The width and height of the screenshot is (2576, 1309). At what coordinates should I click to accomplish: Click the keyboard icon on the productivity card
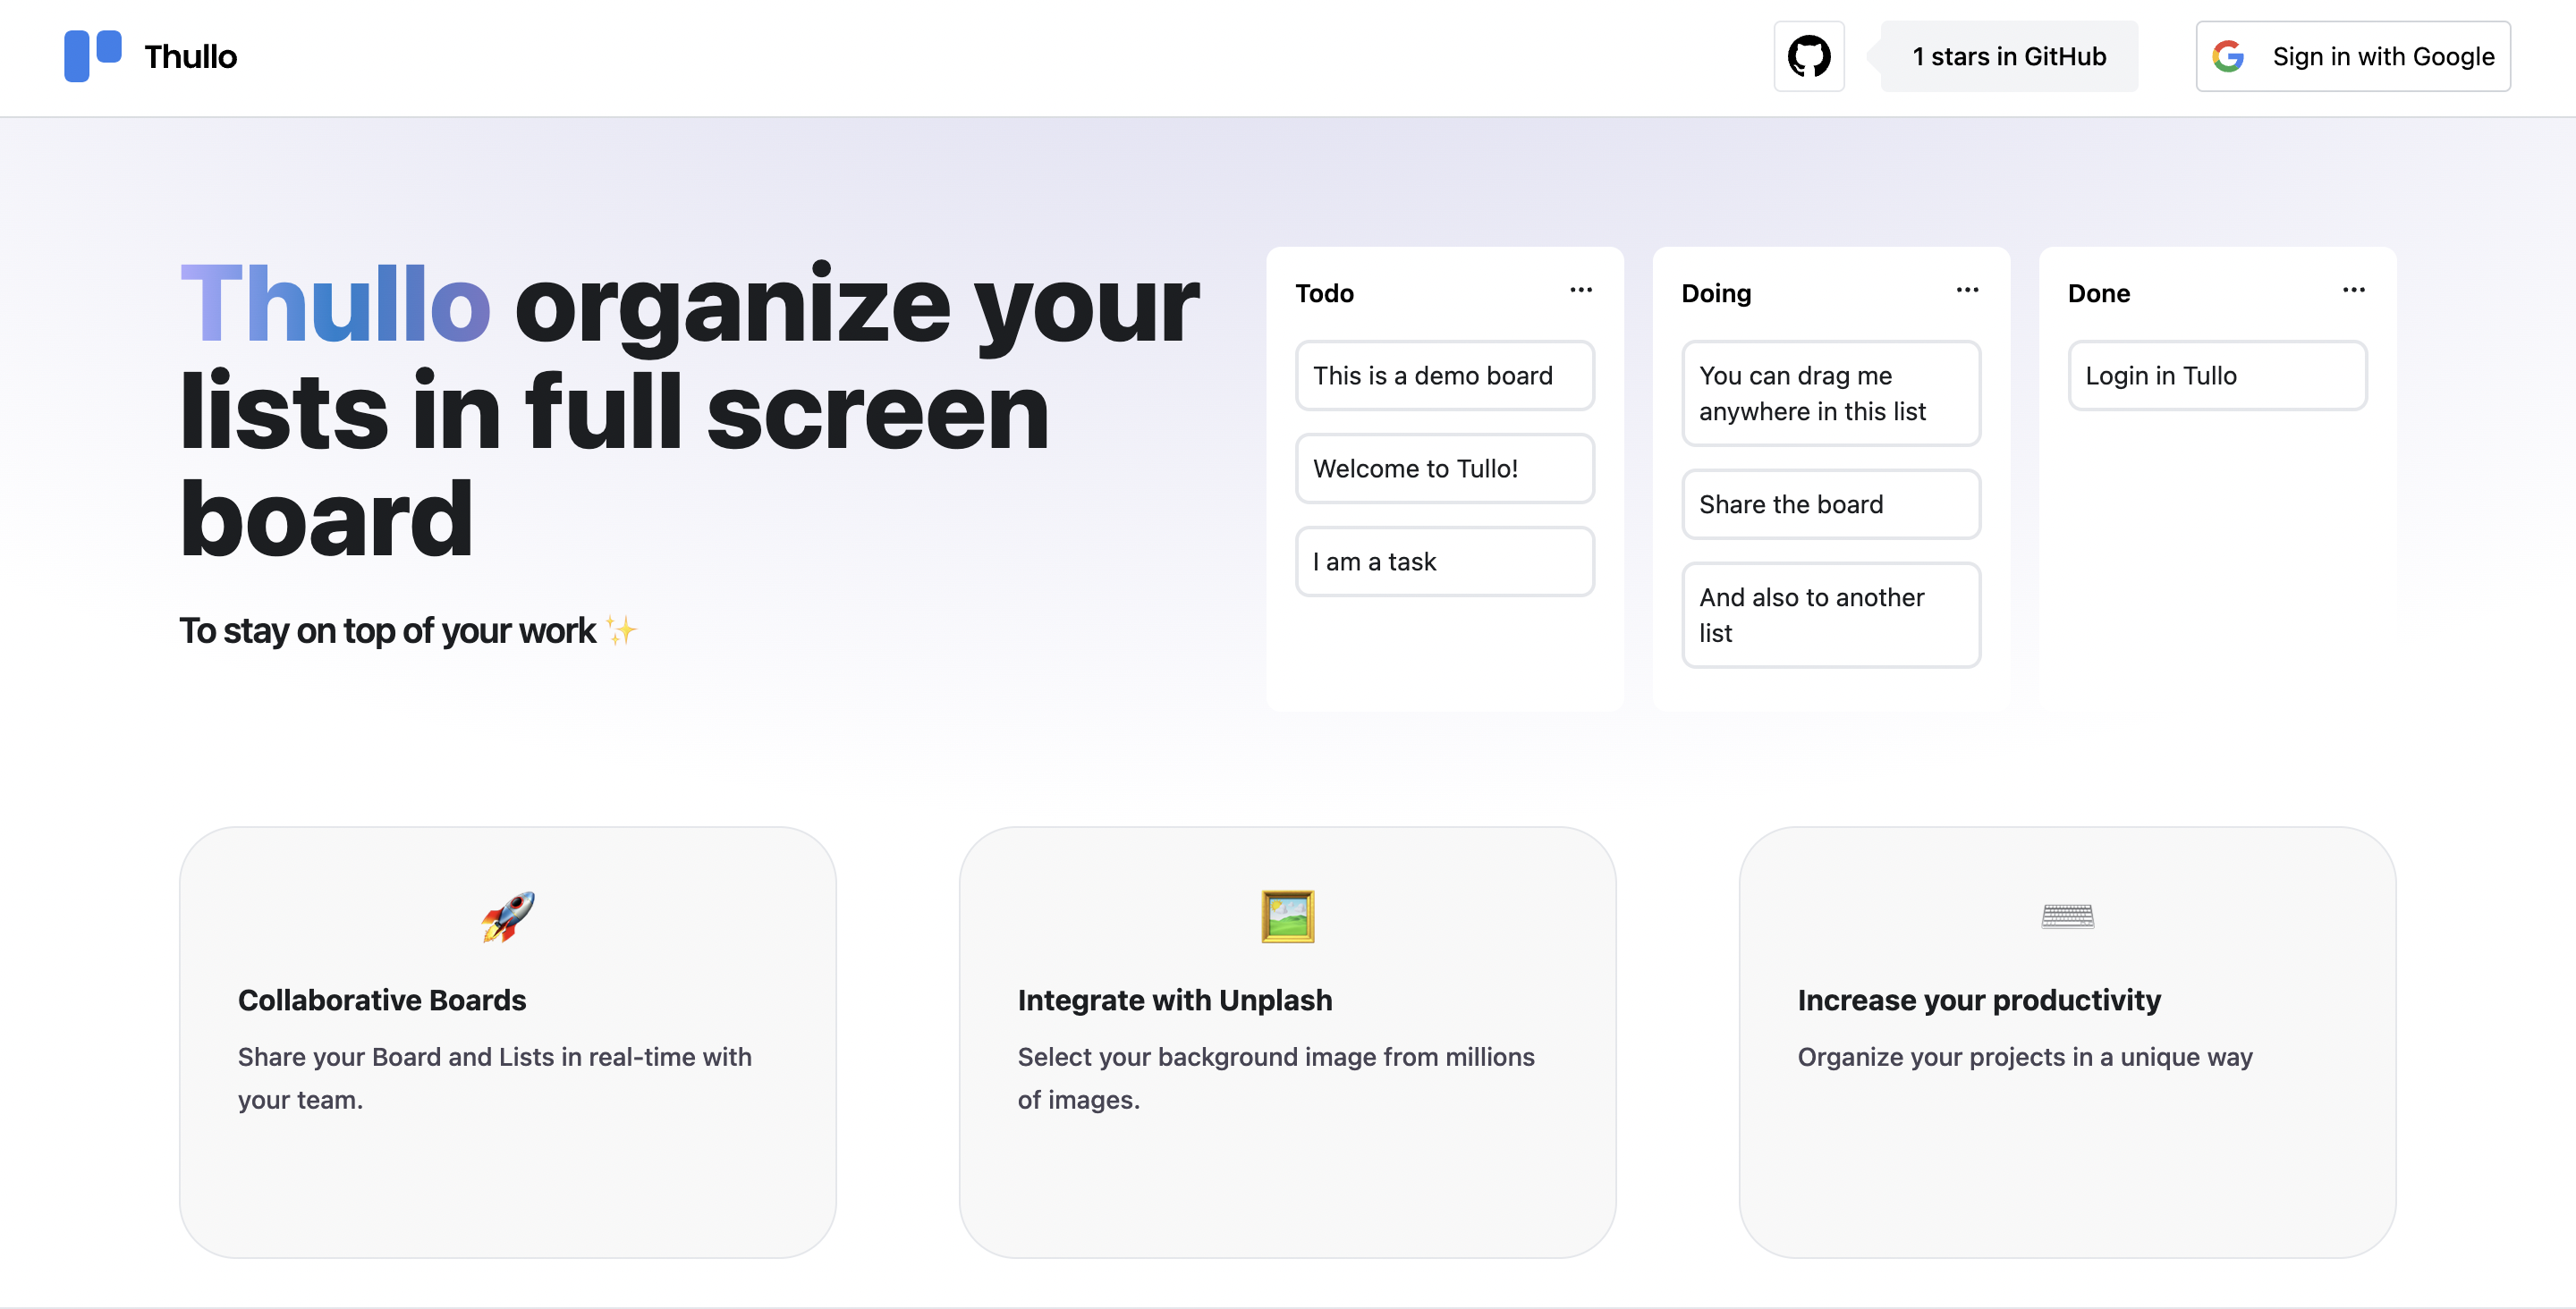pos(2068,916)
